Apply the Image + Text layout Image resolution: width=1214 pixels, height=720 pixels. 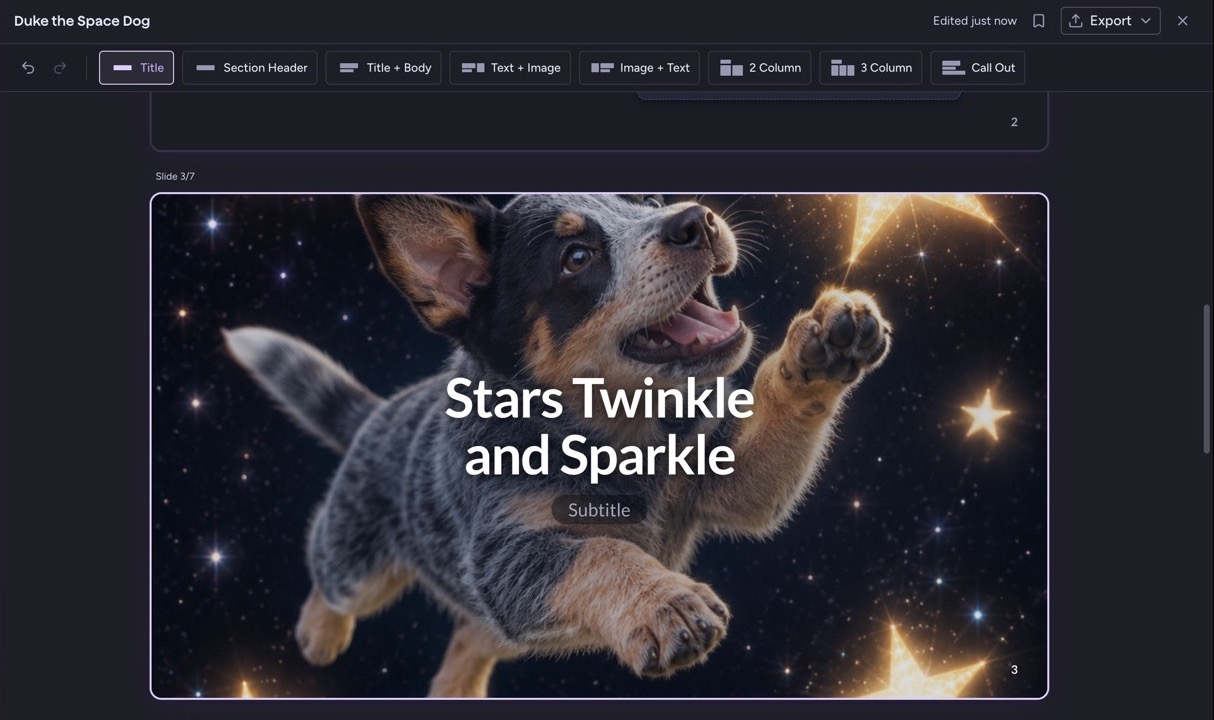click(x=640, y=68)
